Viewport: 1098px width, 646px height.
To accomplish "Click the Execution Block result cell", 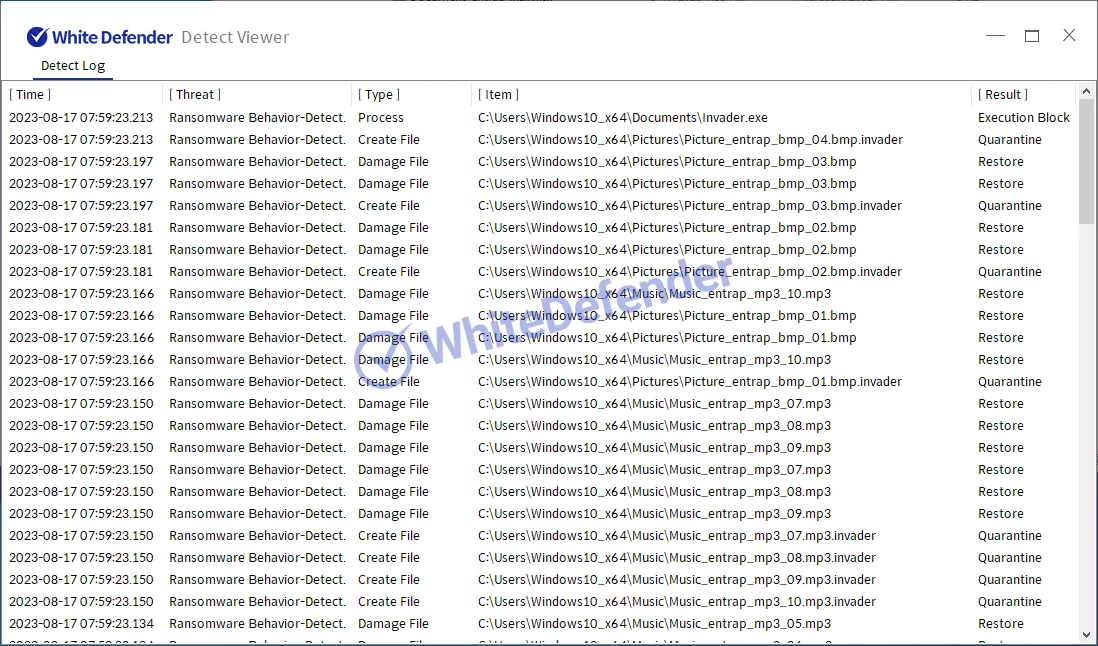I will click(x=1023, y=118).
